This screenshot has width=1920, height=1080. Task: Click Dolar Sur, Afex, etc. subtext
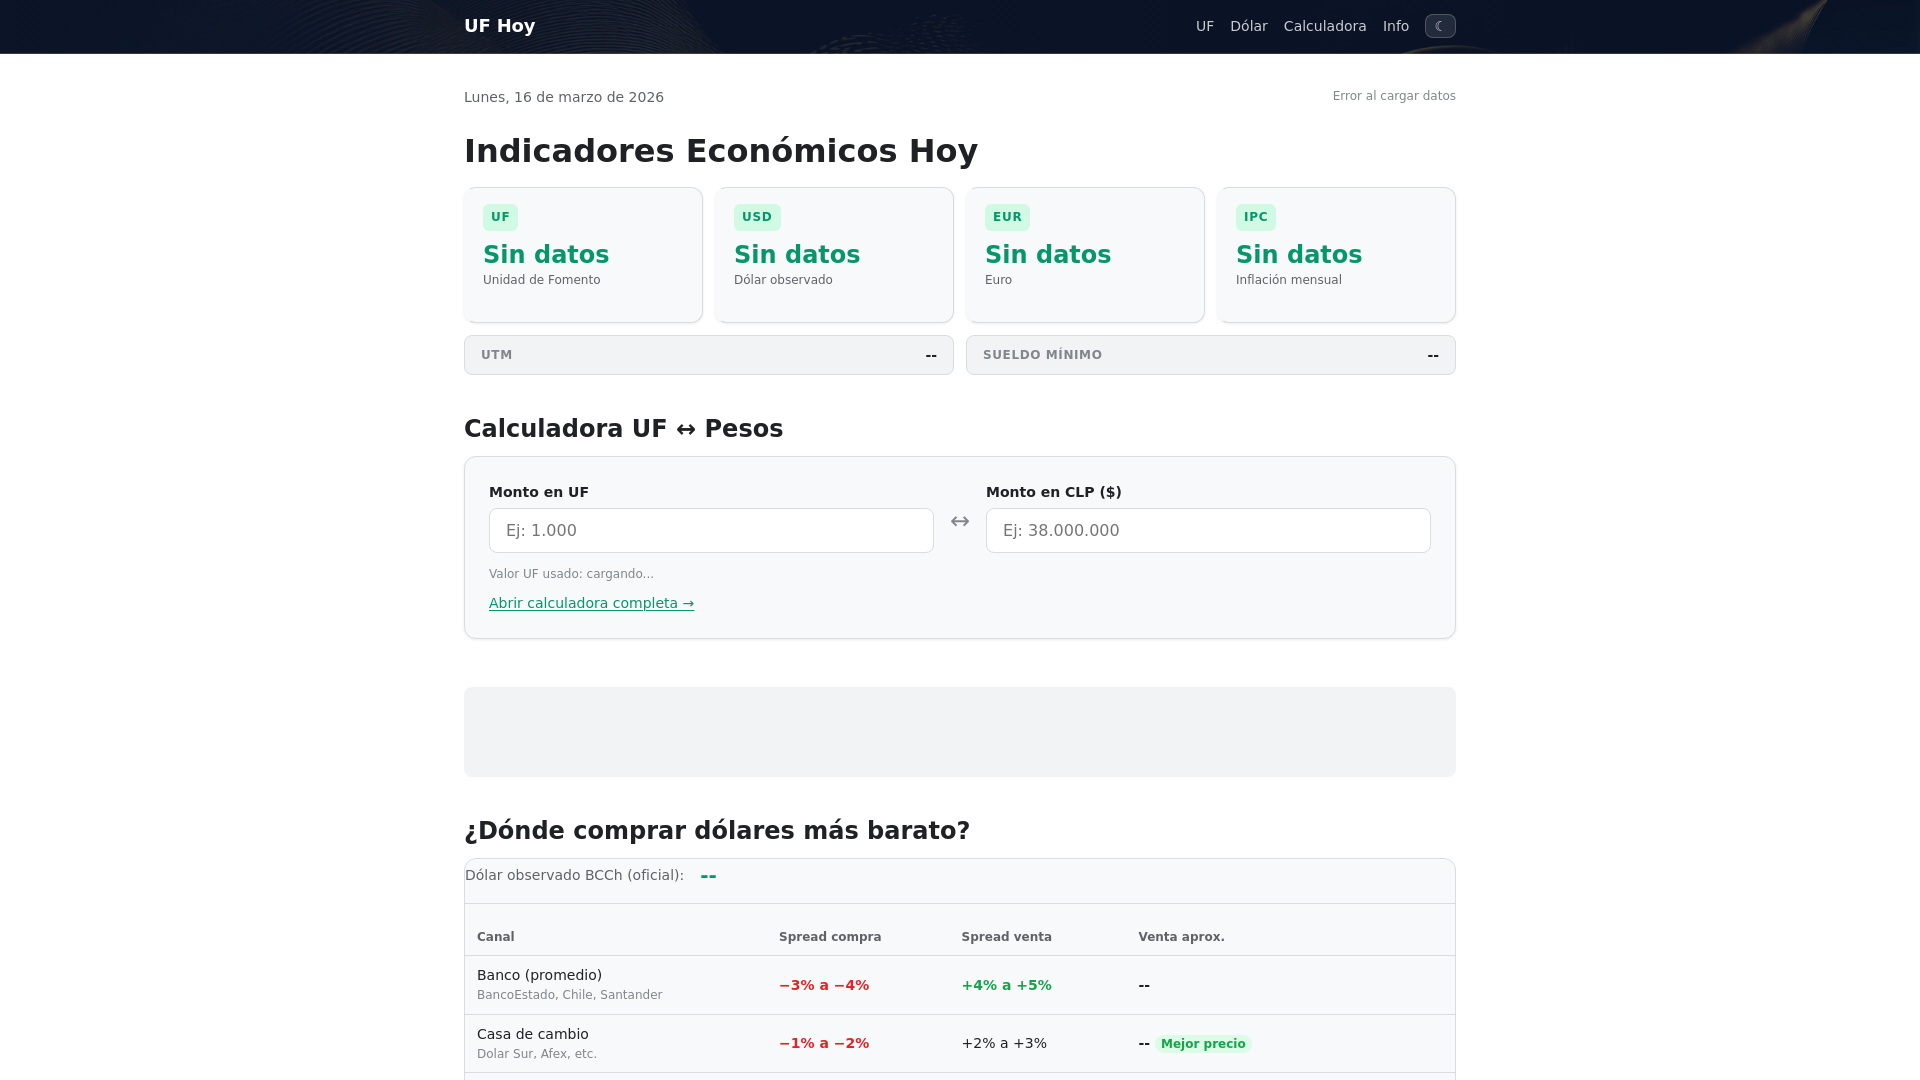tap(536, 1054)
